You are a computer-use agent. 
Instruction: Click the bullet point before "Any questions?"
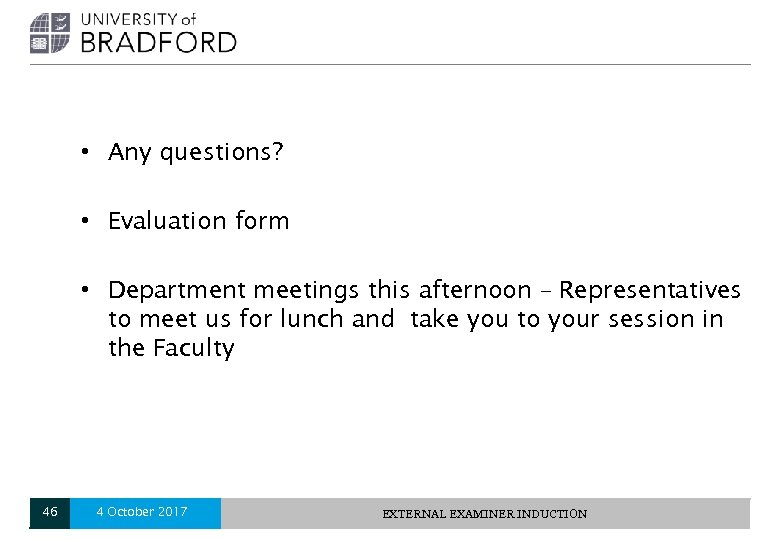coord(88,152)
